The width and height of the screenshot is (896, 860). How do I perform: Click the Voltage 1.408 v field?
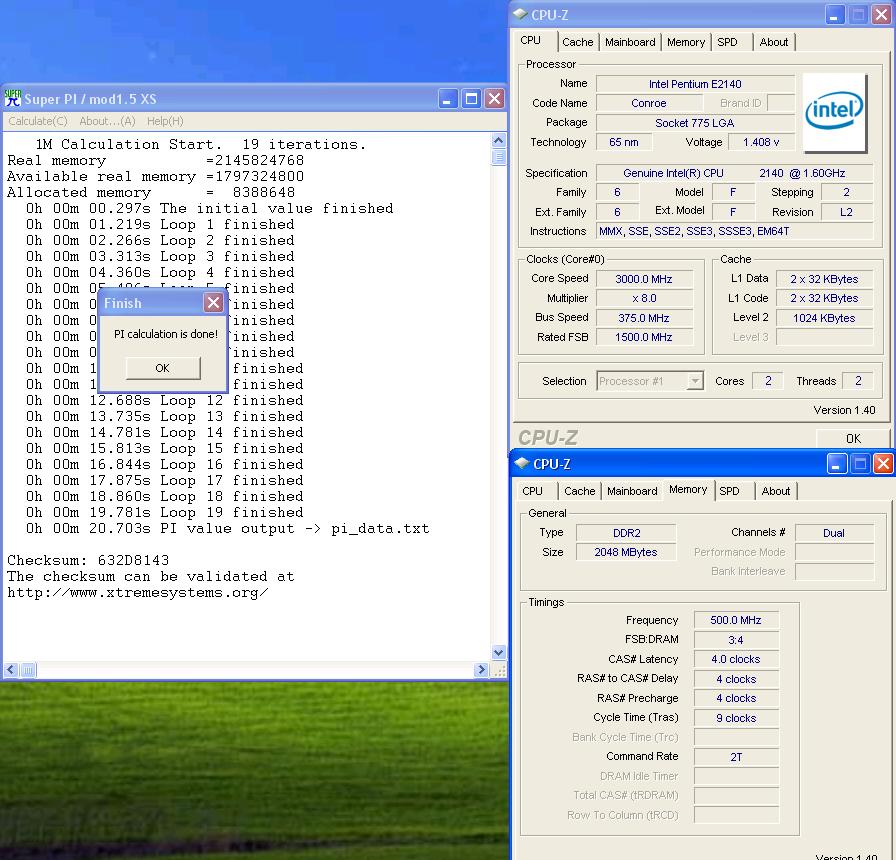pos(761,142)
